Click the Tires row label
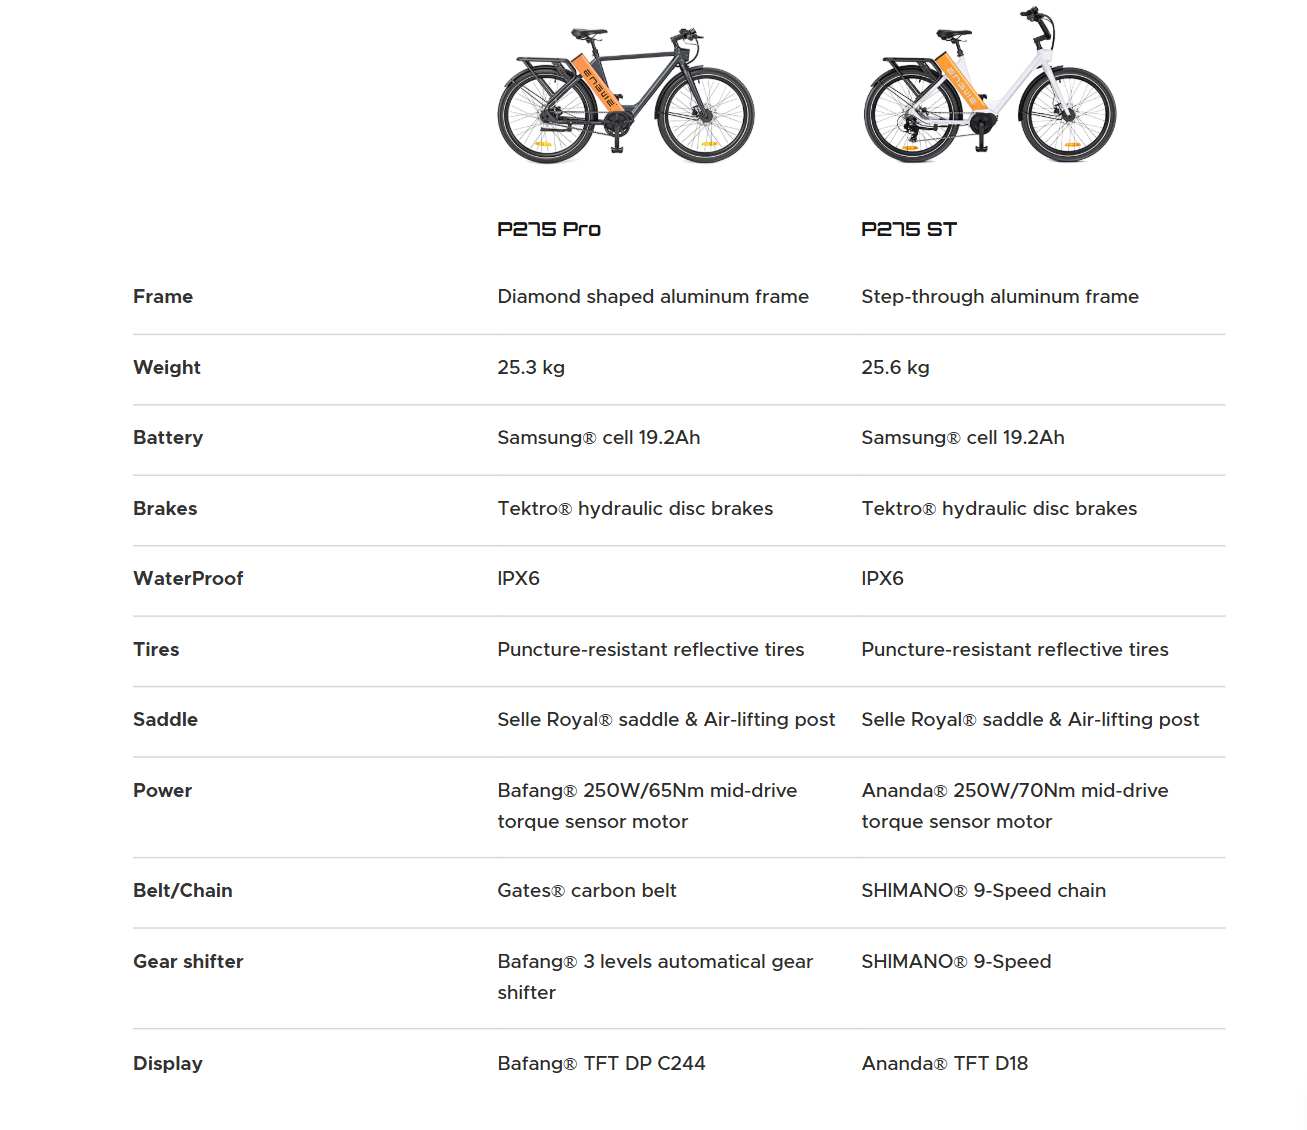1307x1130 pixels. [x=156, y=650]
